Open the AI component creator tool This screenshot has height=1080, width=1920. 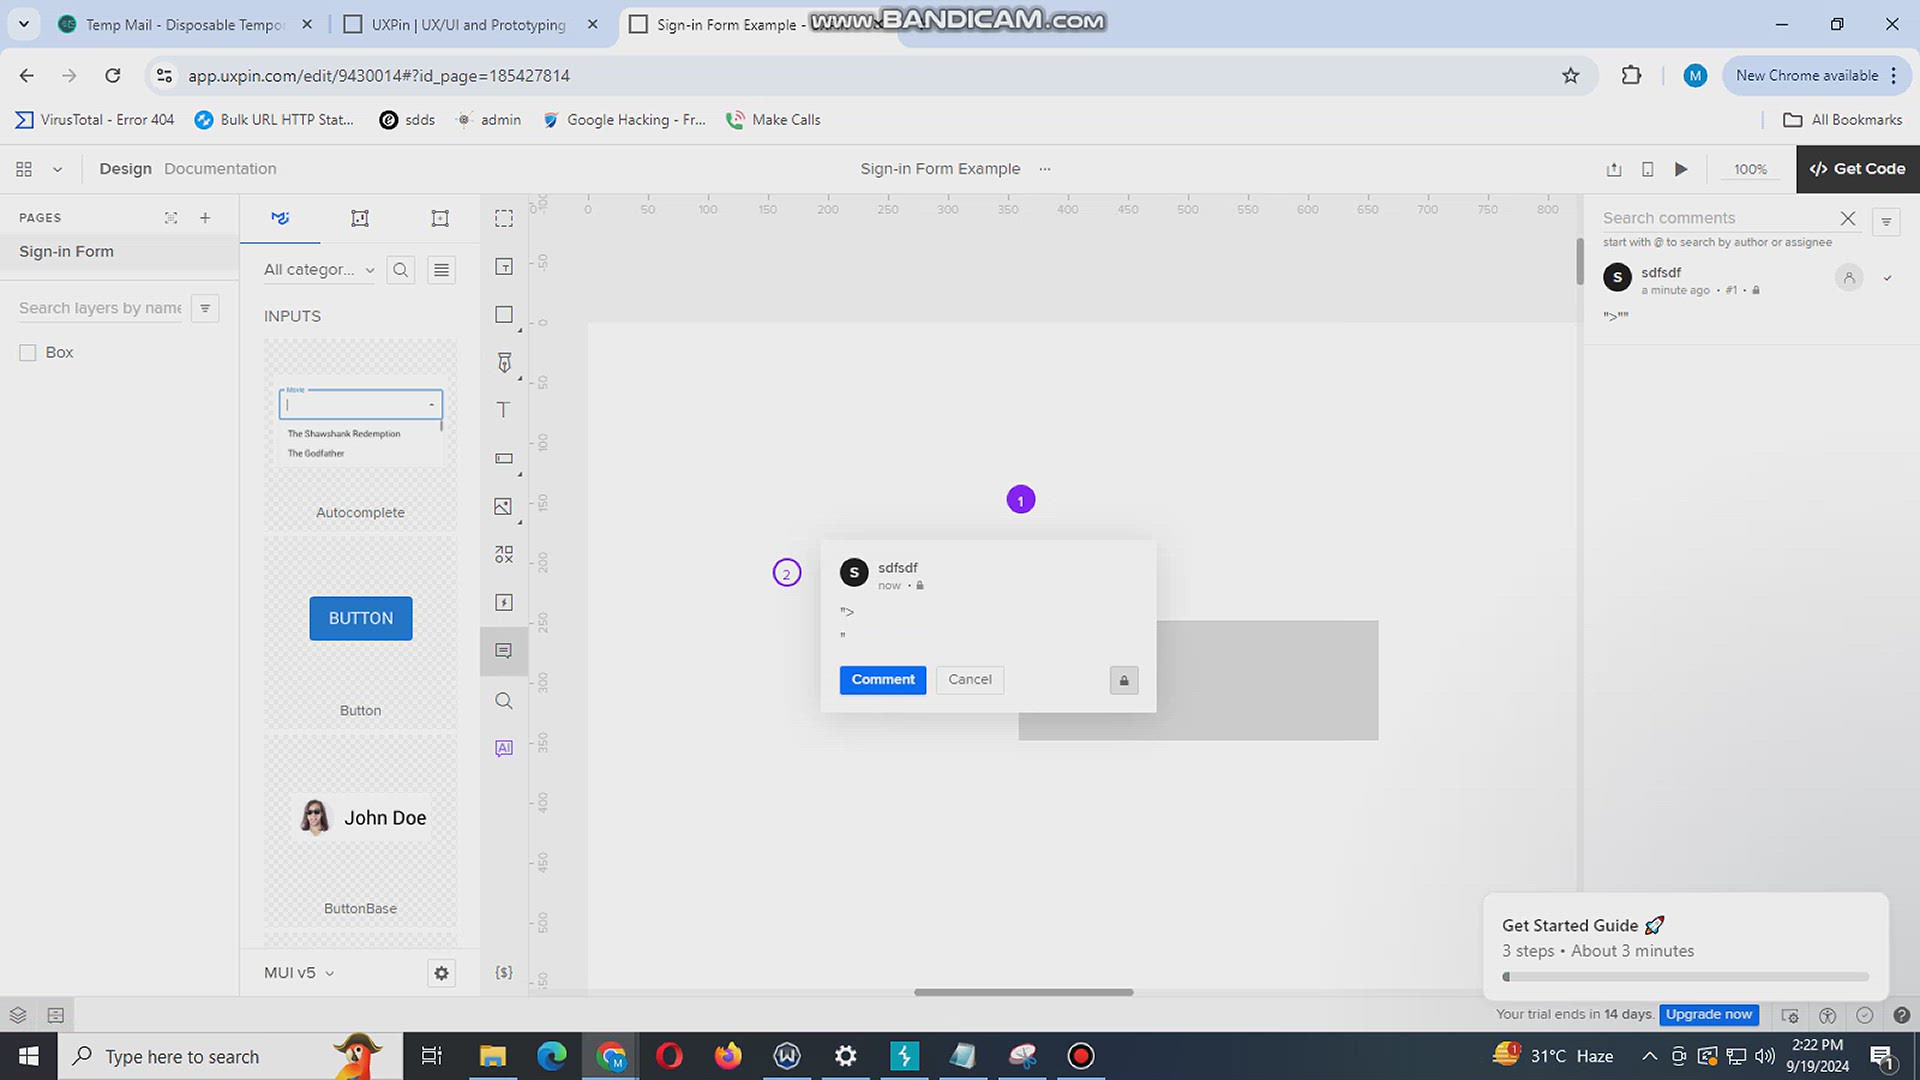coord(503,748)
